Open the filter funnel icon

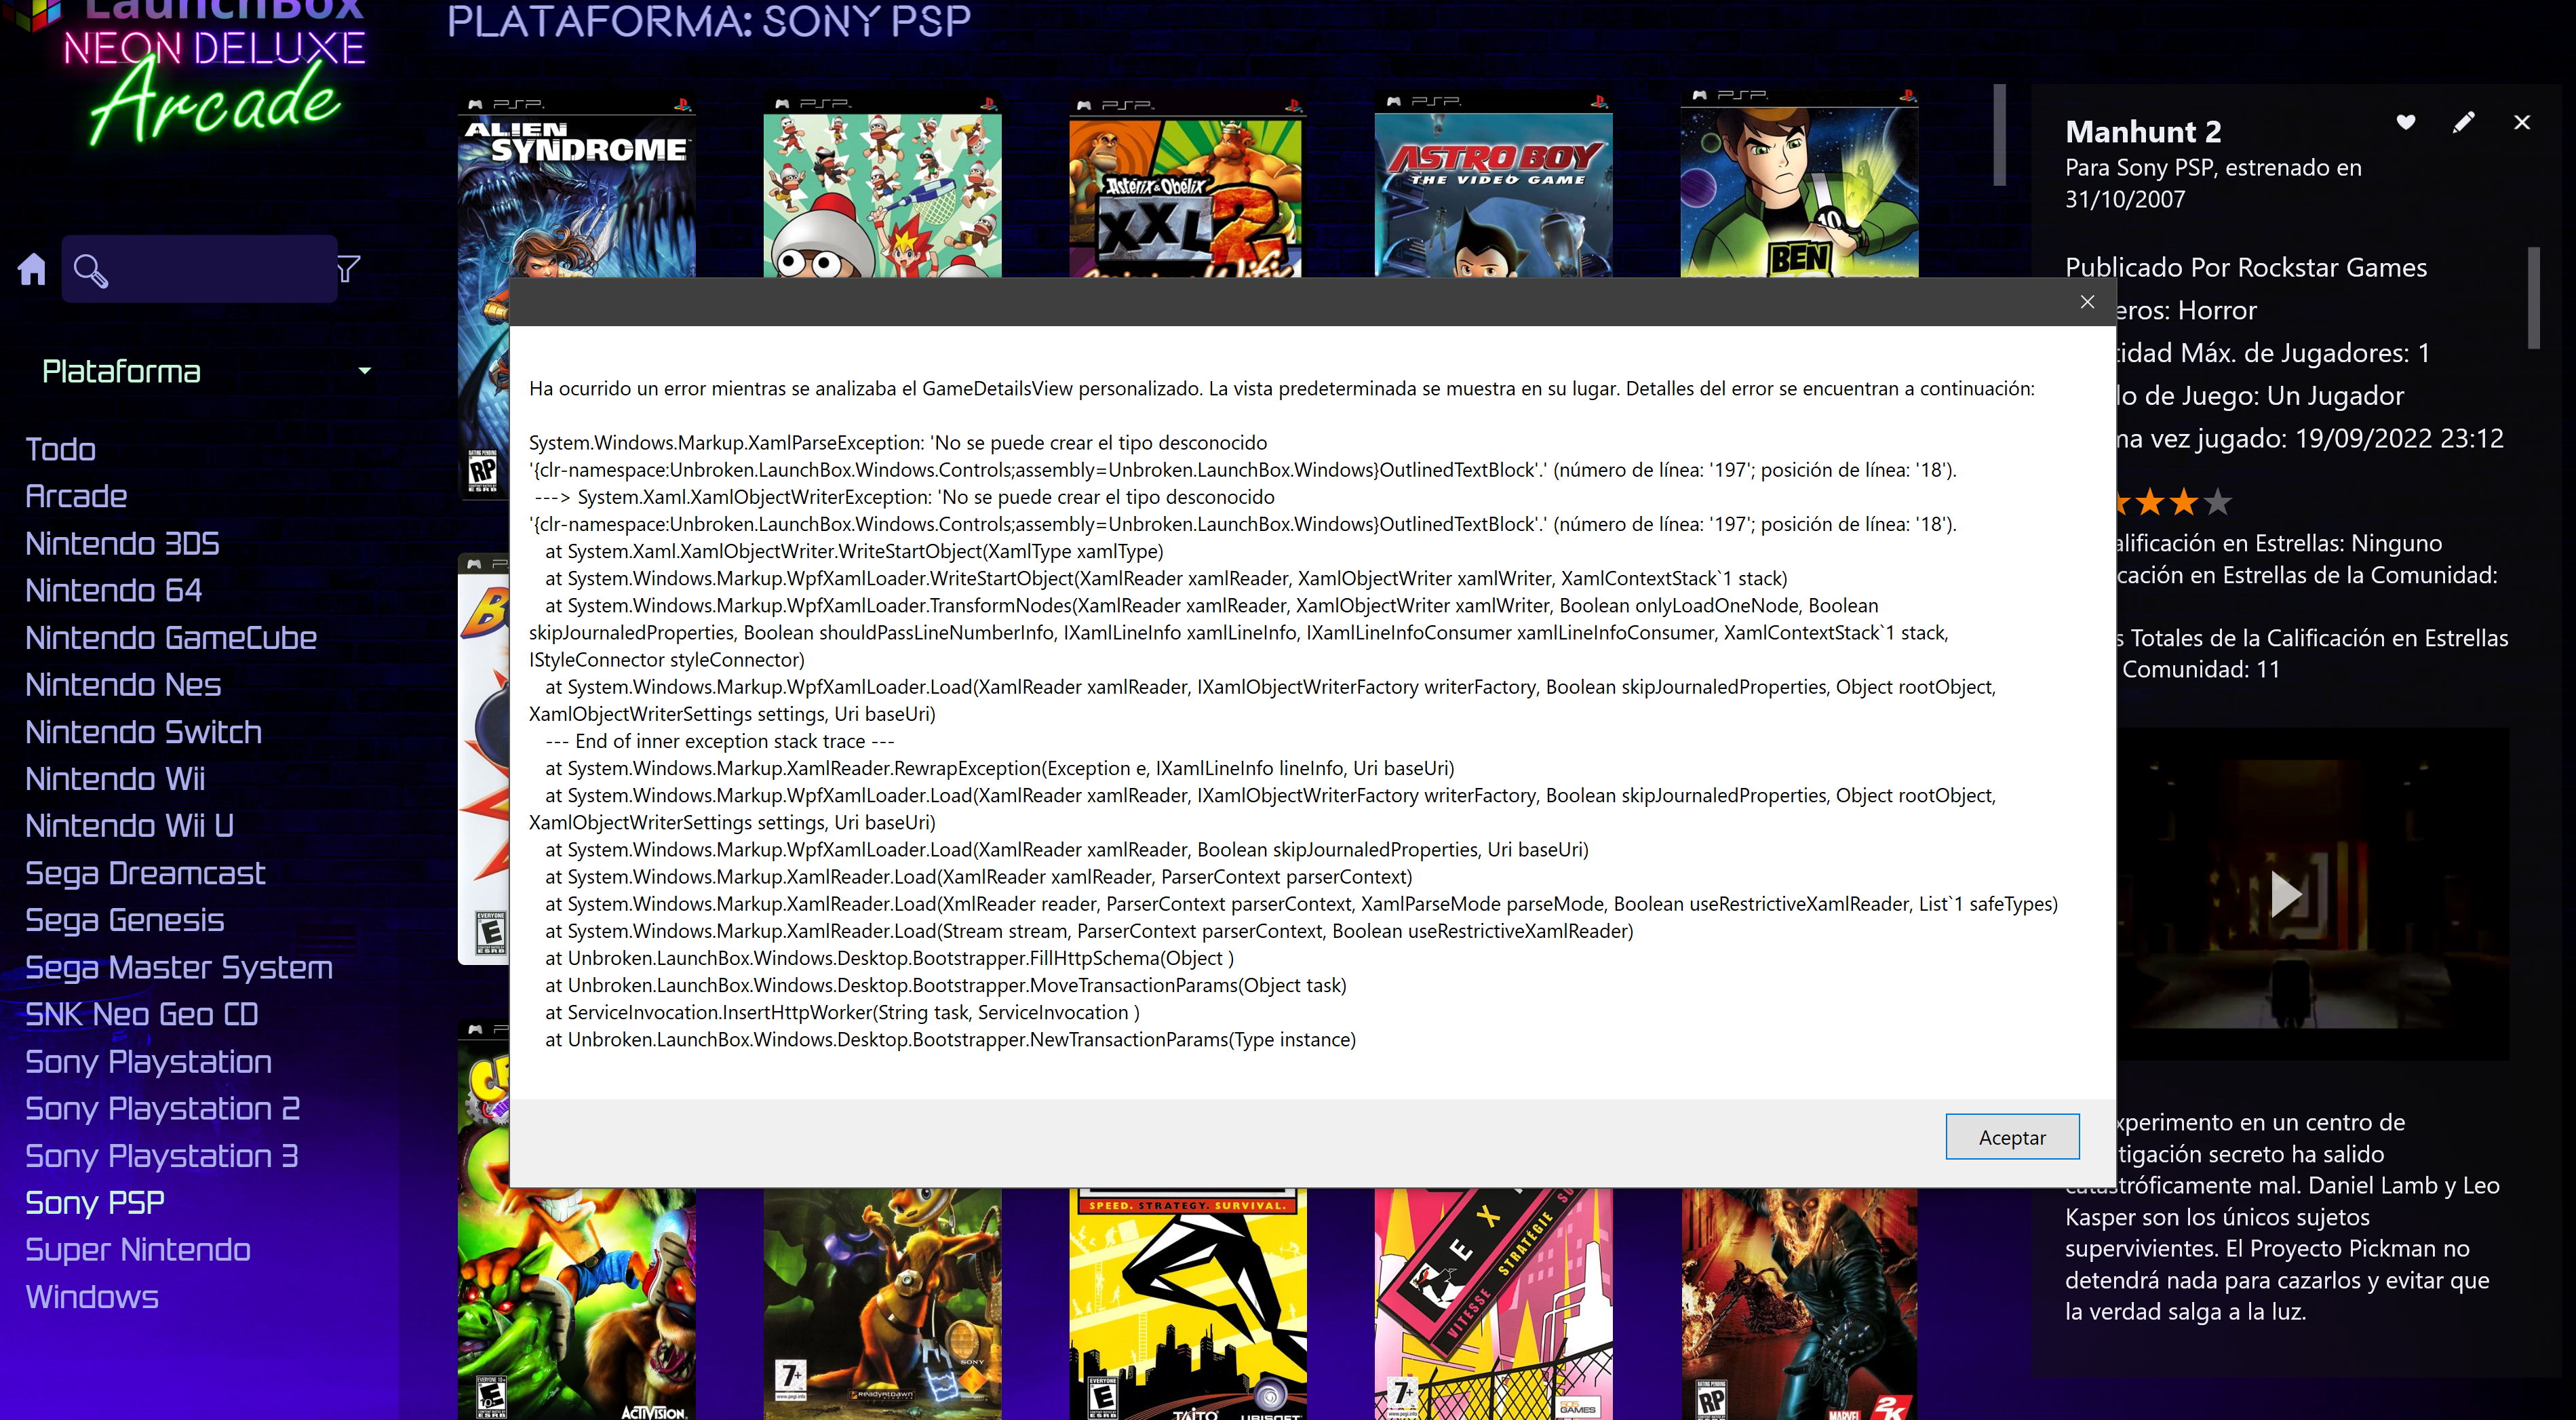pos(348,269)
